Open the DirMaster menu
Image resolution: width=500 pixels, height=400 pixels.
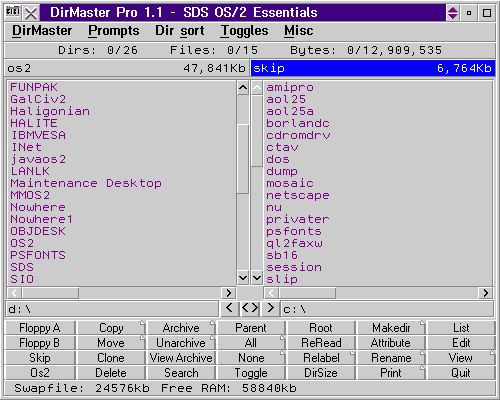[x=42, y=31]
